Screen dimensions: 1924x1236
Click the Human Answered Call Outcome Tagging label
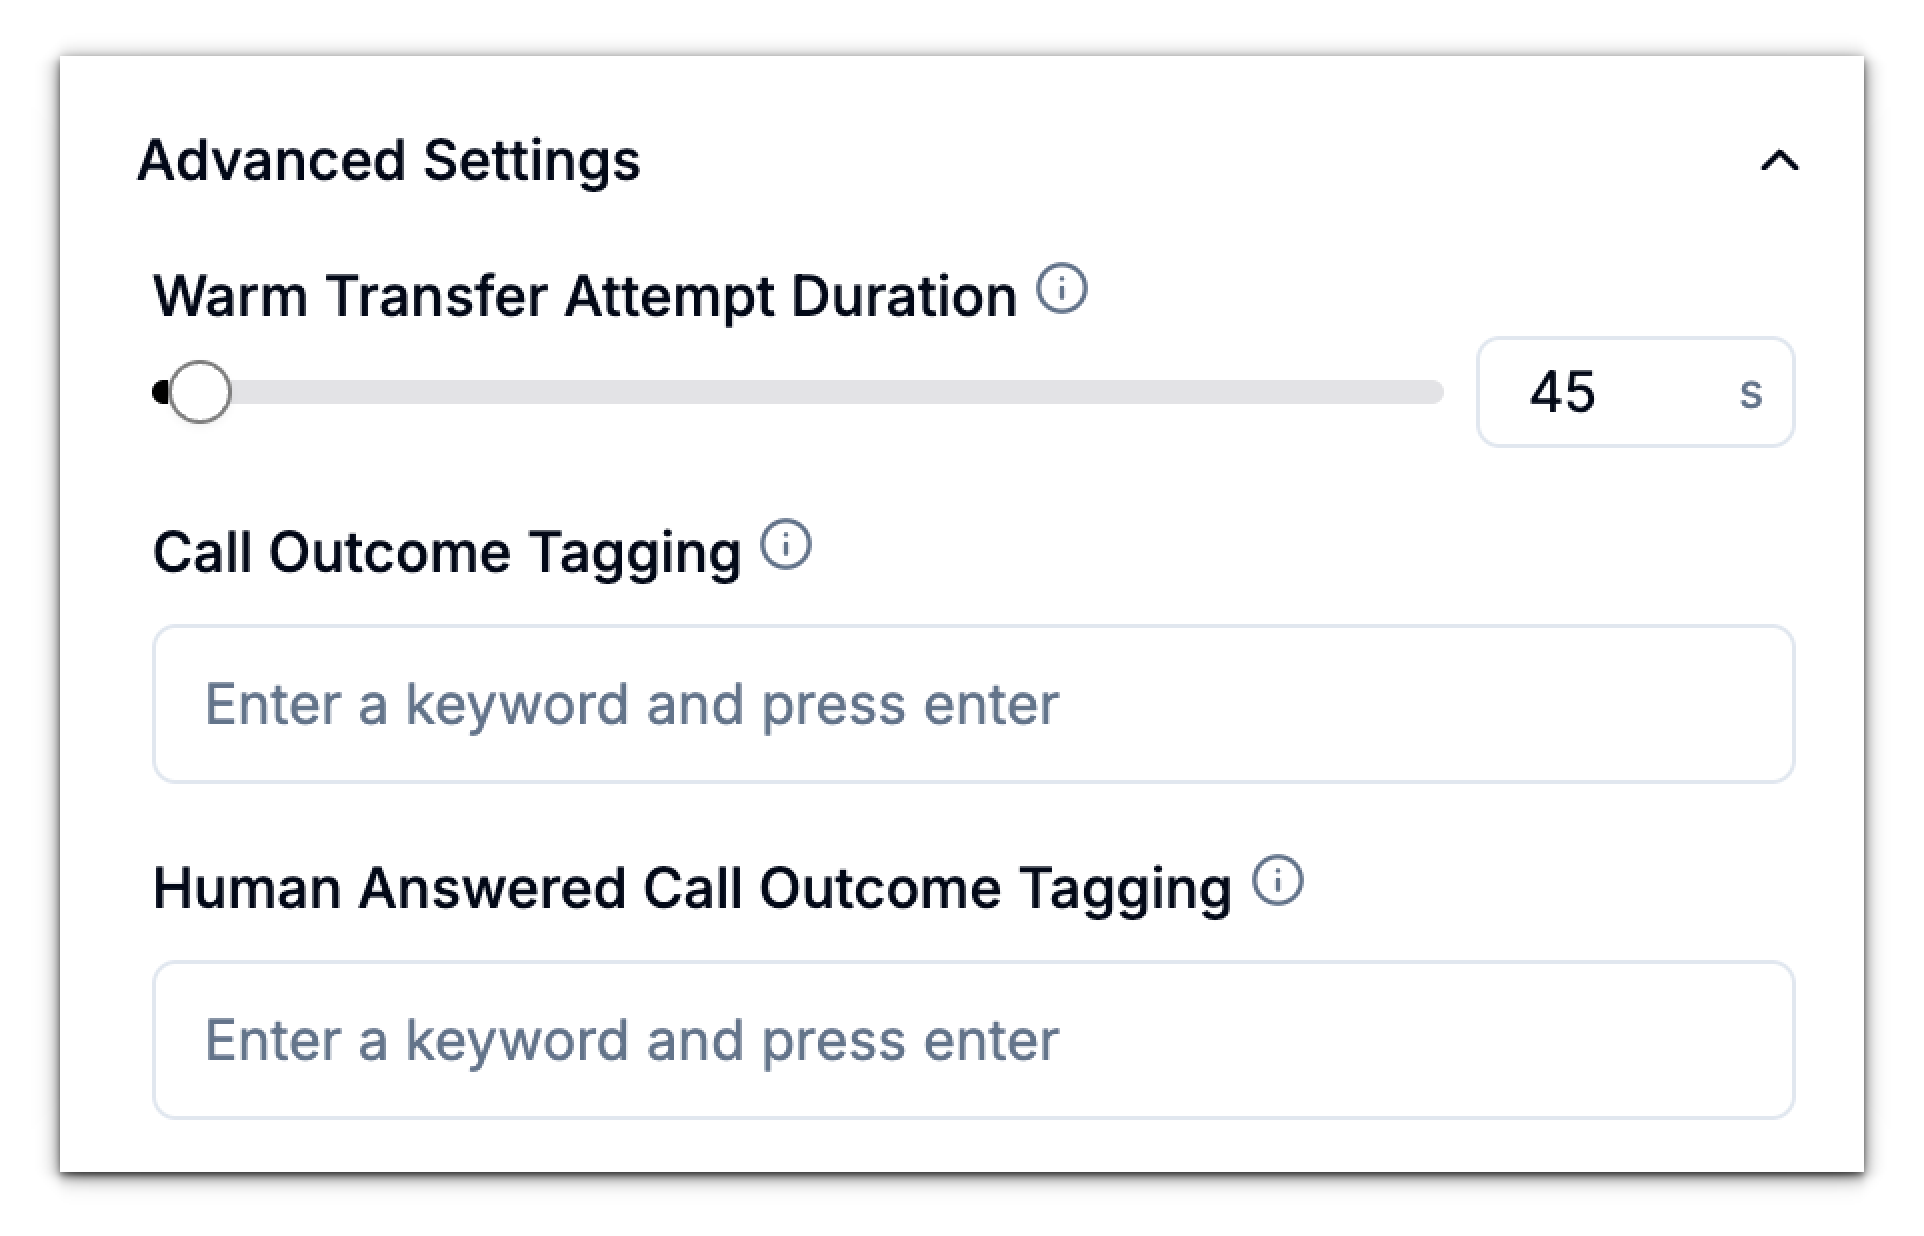[693, 886]
